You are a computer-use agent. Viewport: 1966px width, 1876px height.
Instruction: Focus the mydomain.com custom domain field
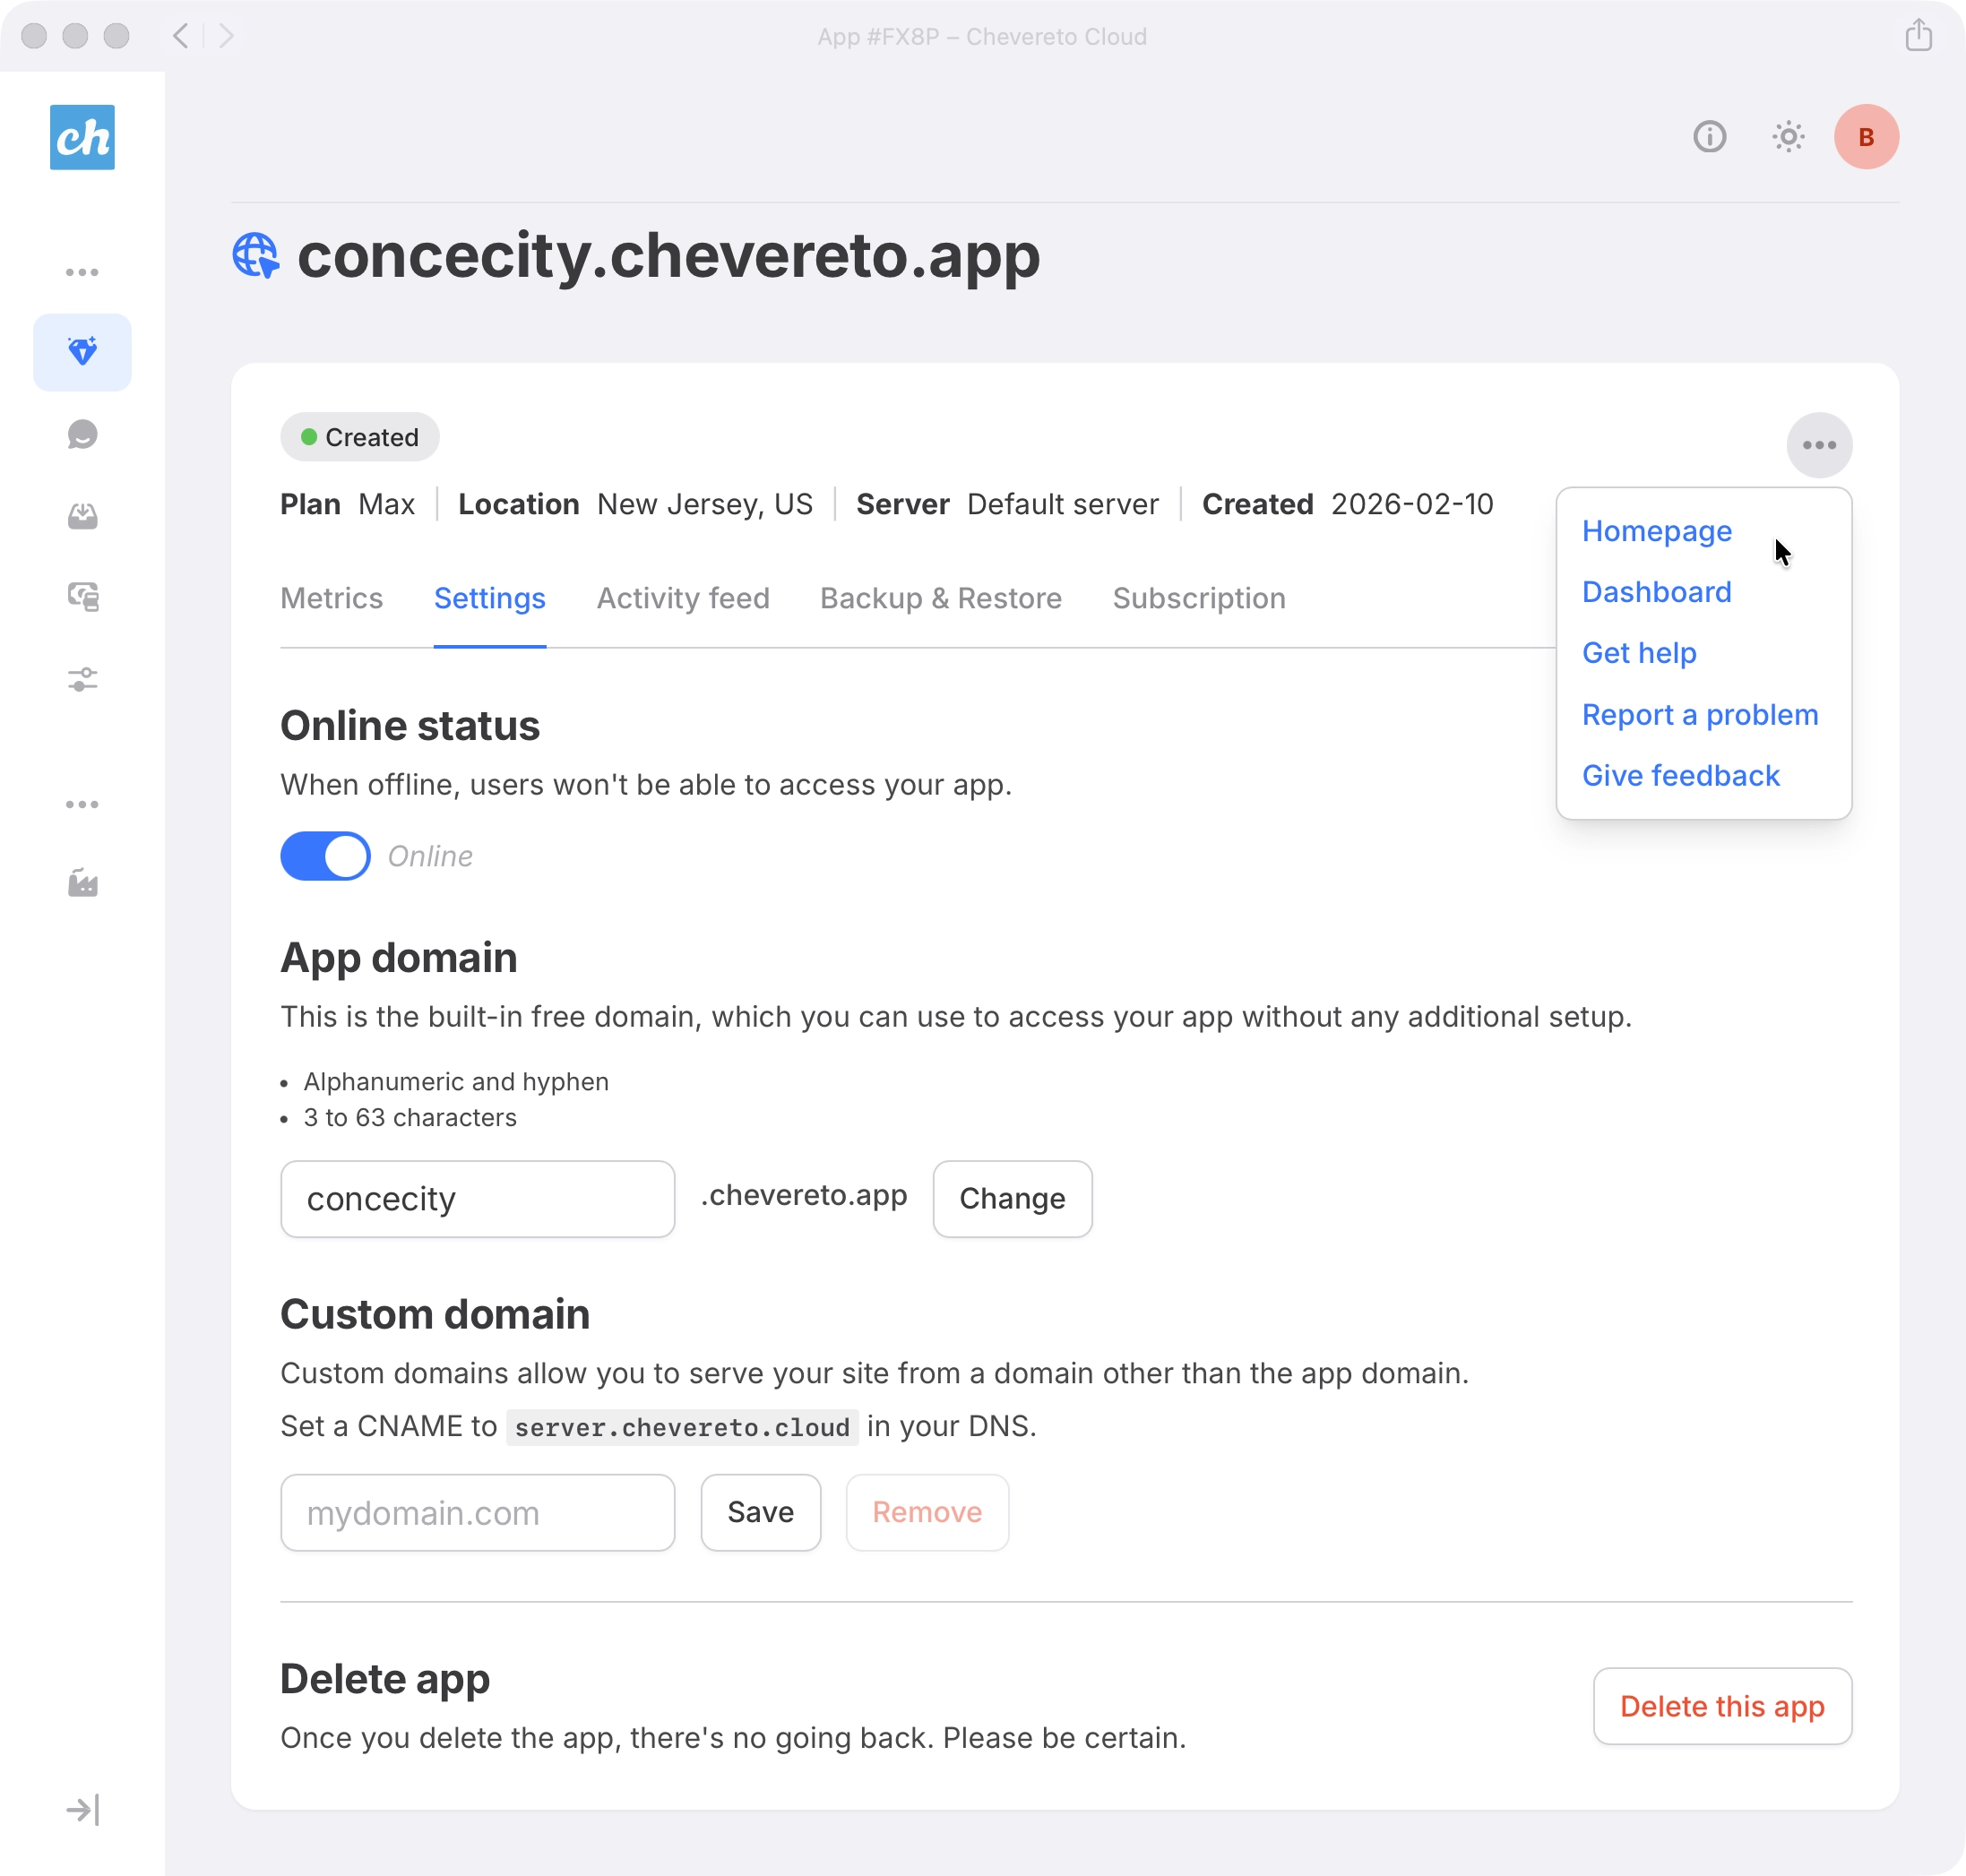tap(478, 1513)
